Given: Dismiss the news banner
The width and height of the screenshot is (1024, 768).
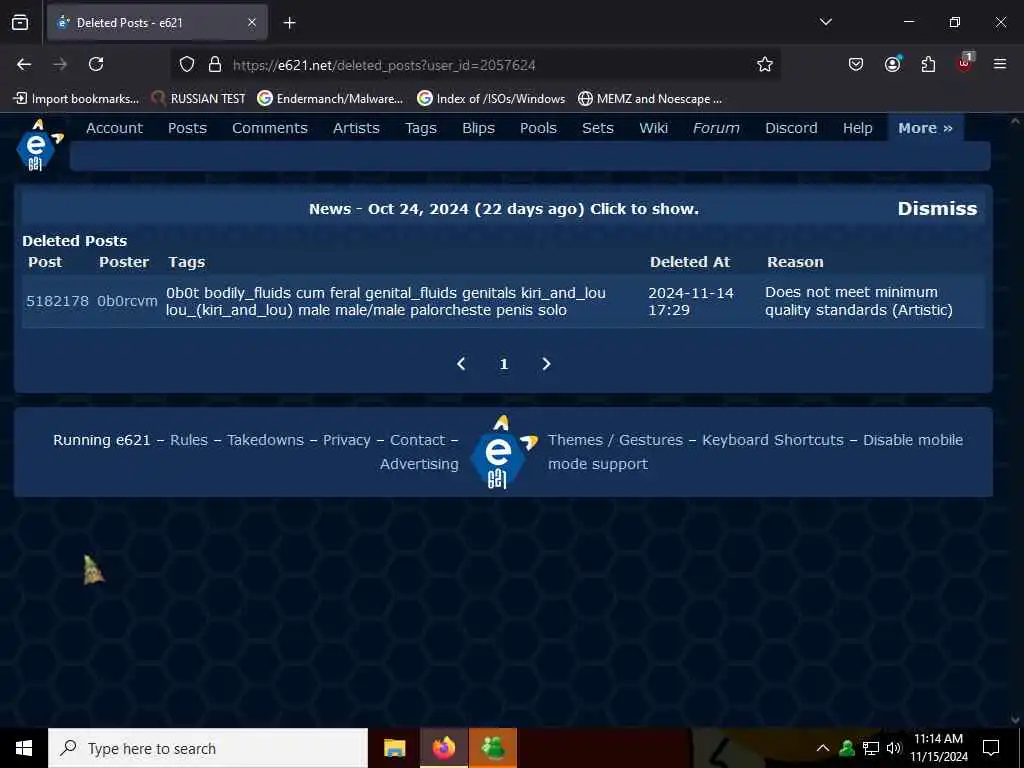Looking at the screenshot, I should (937, 208).
